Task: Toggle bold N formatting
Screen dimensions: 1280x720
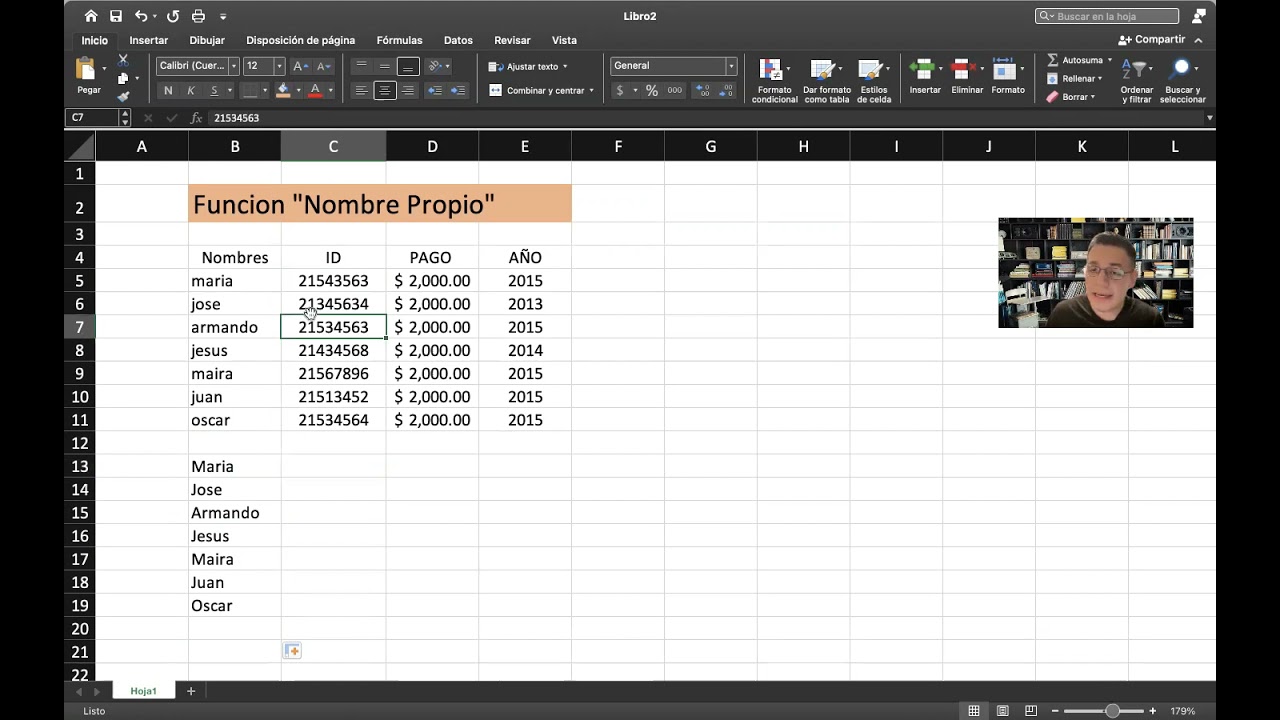Action: [168, 90]
